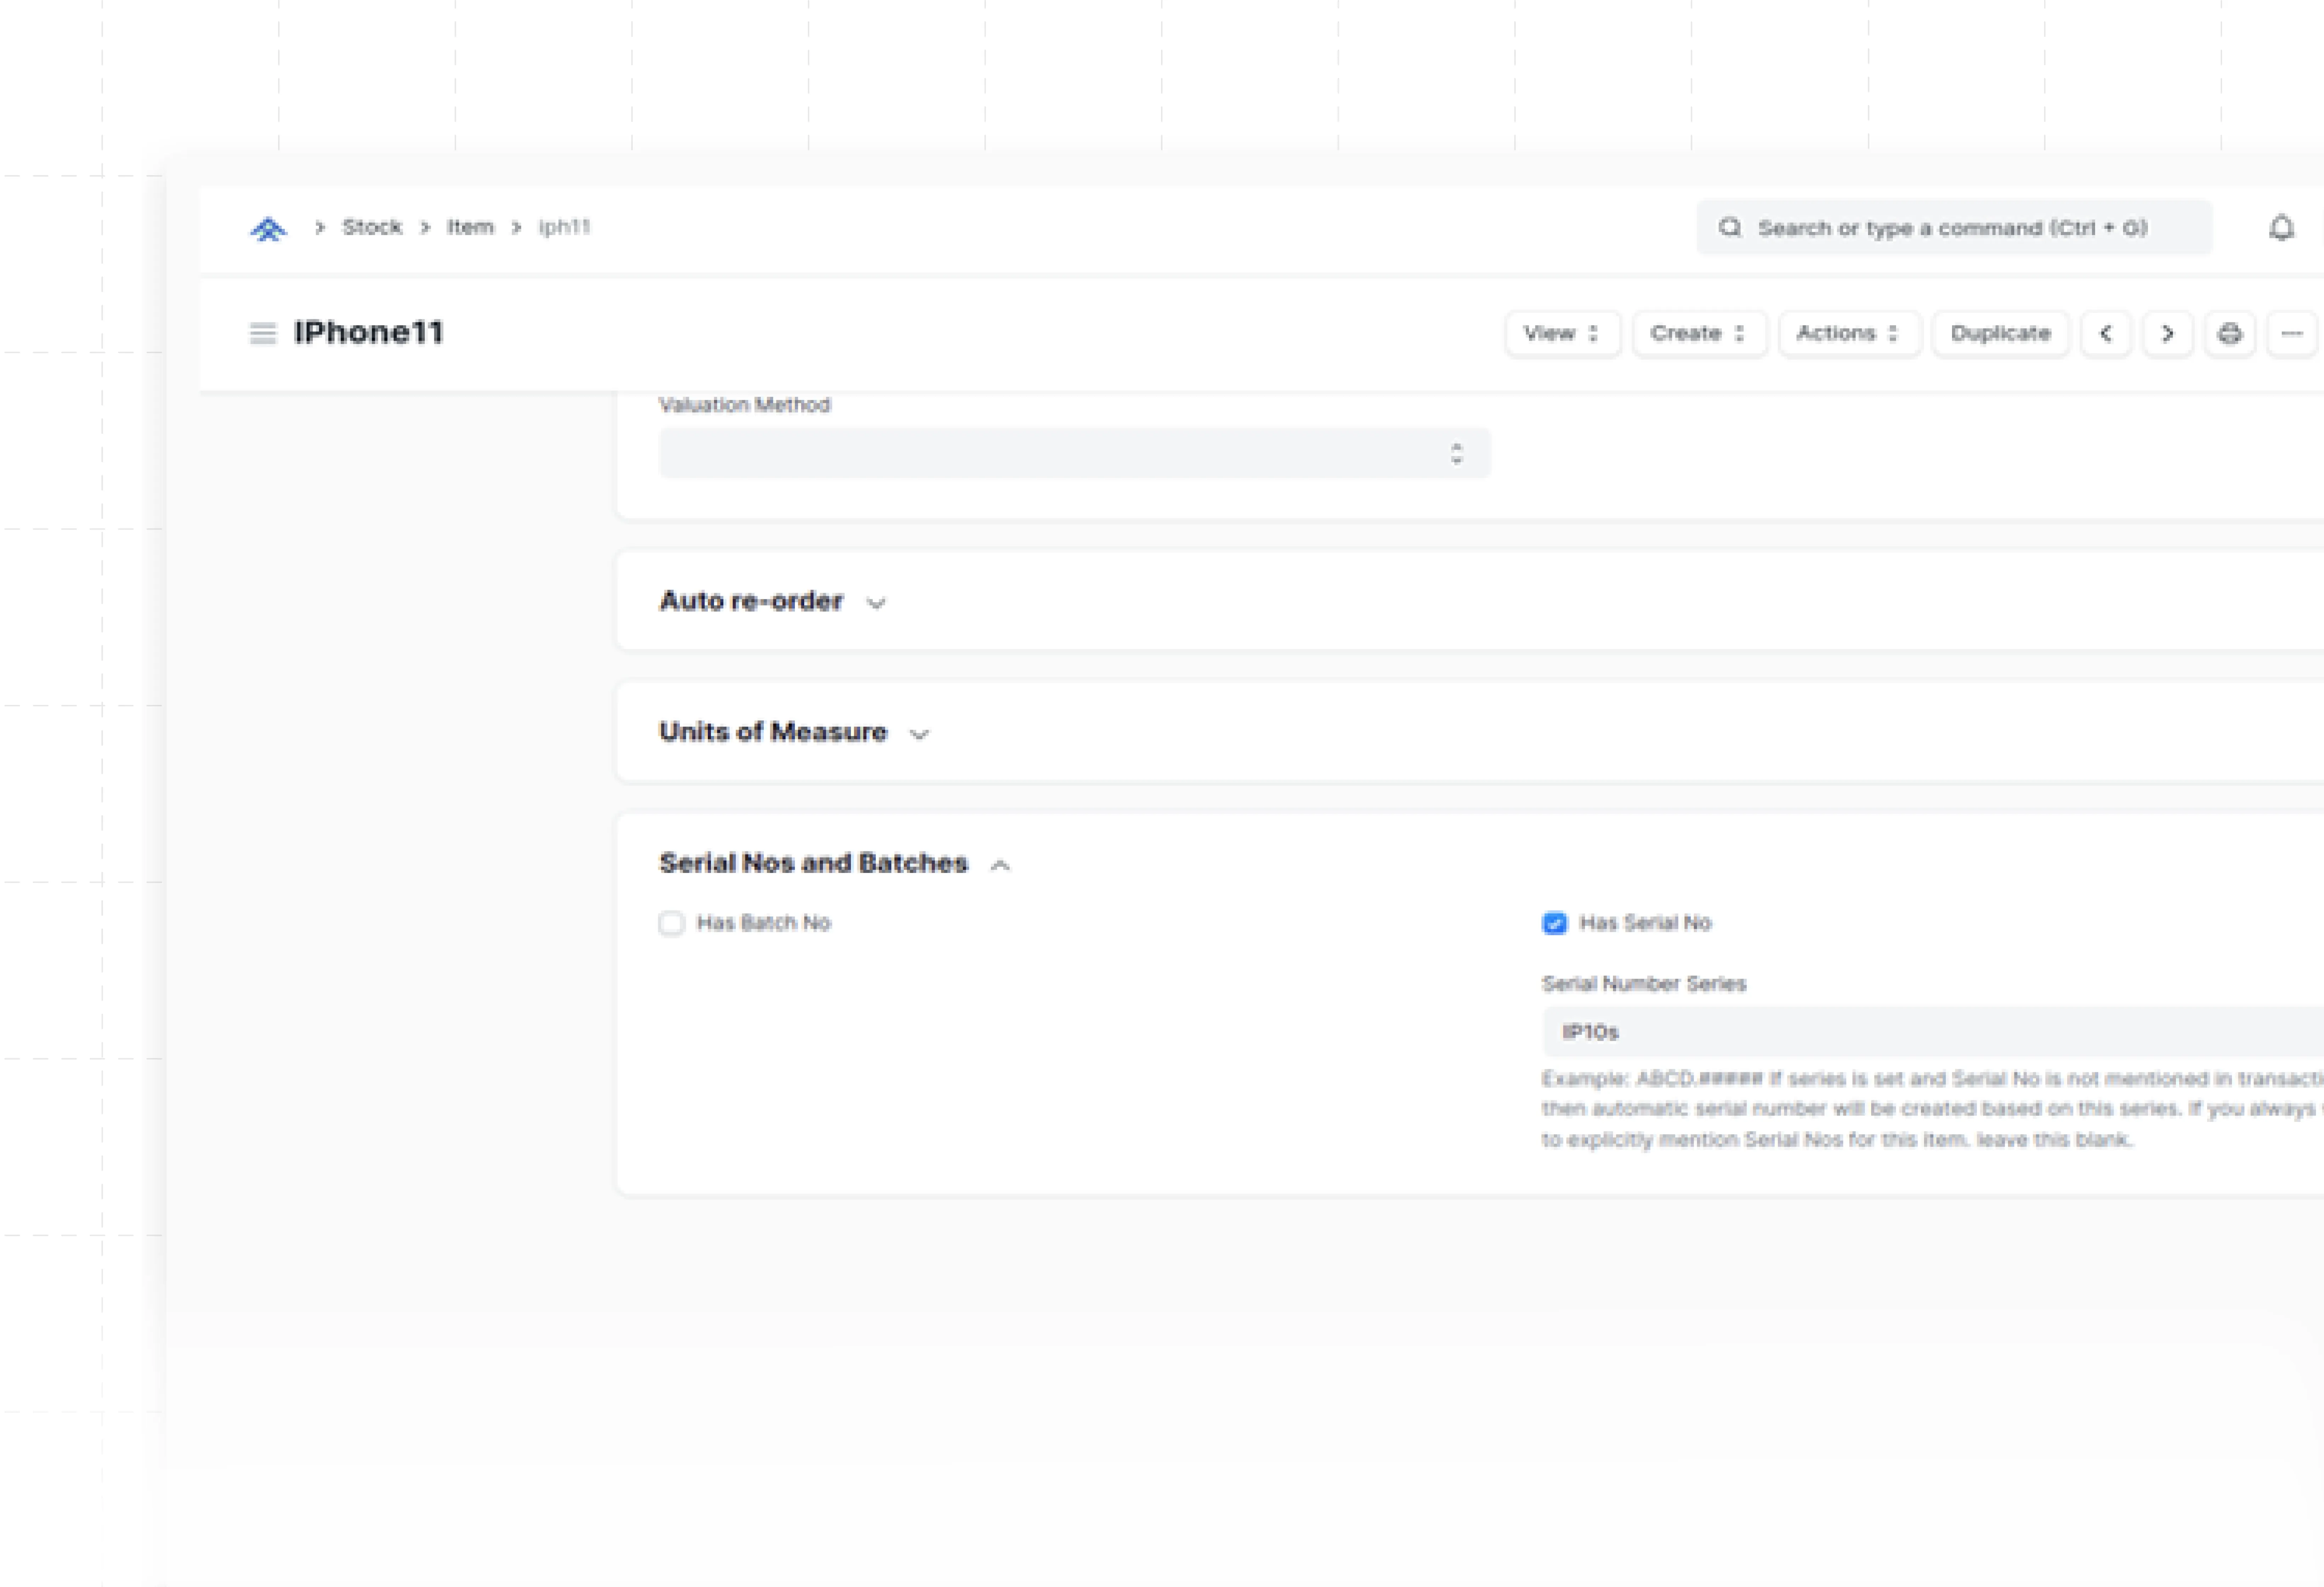Click the ERPNext home logo icon
Screen dimensions: 2324x1587
pos(267,229)
